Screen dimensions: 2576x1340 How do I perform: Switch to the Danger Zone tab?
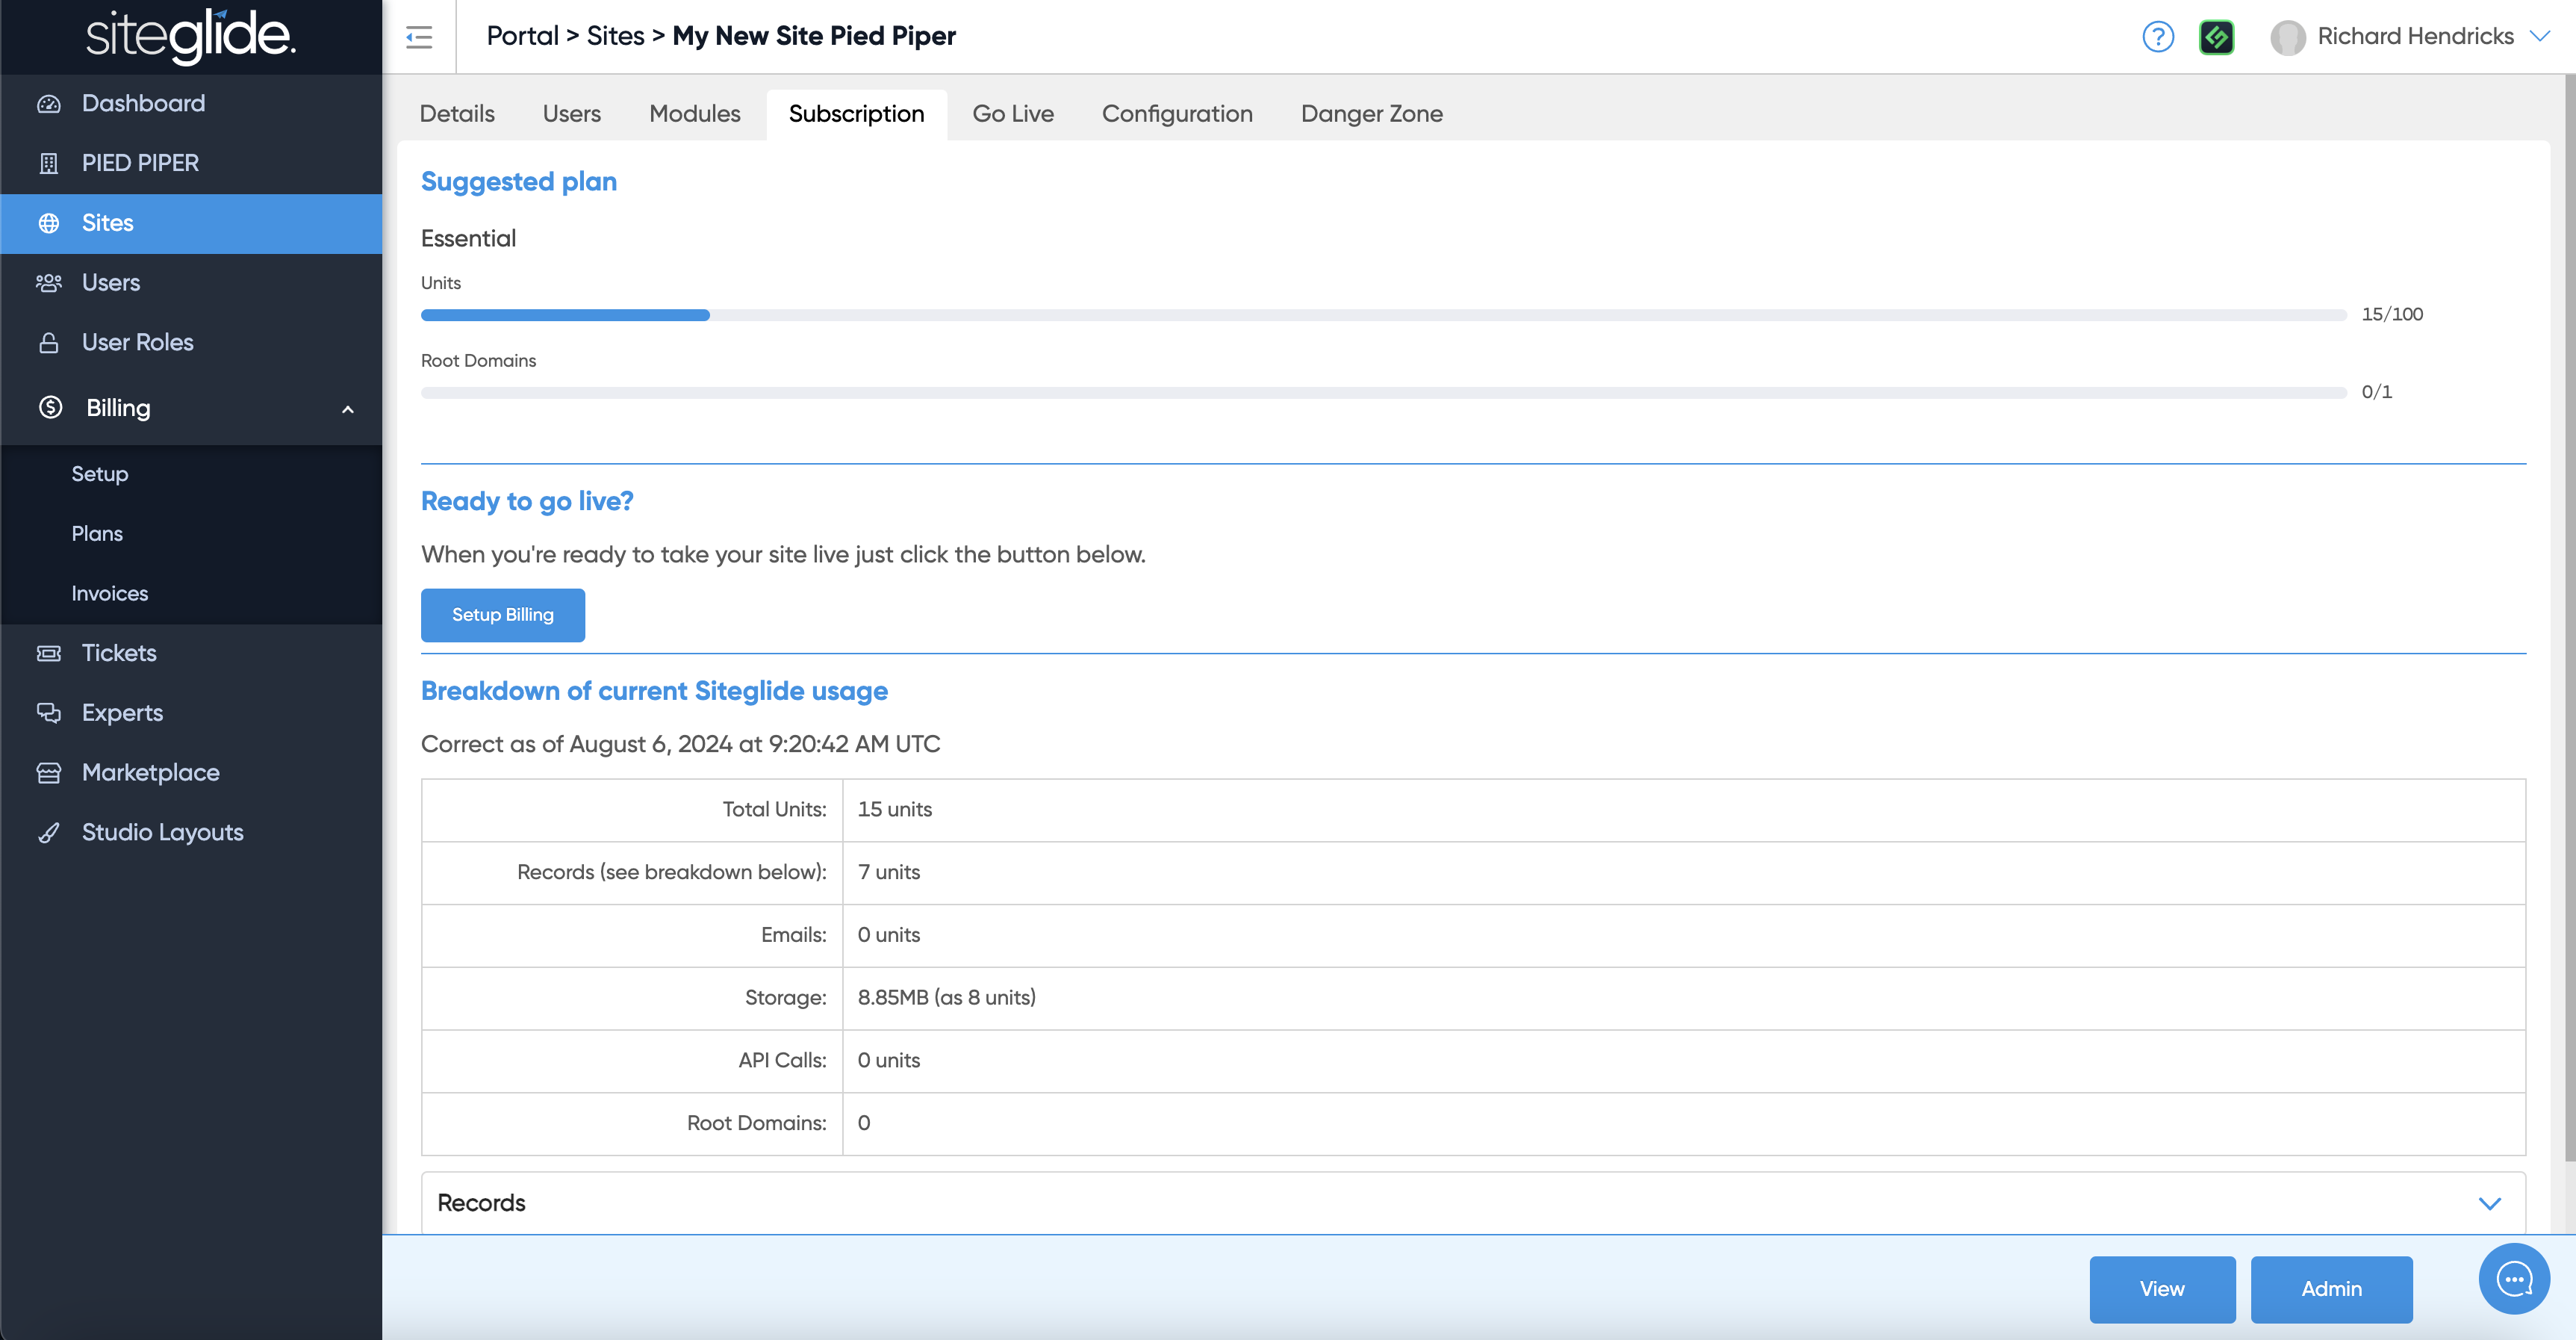coord(1371,114)
